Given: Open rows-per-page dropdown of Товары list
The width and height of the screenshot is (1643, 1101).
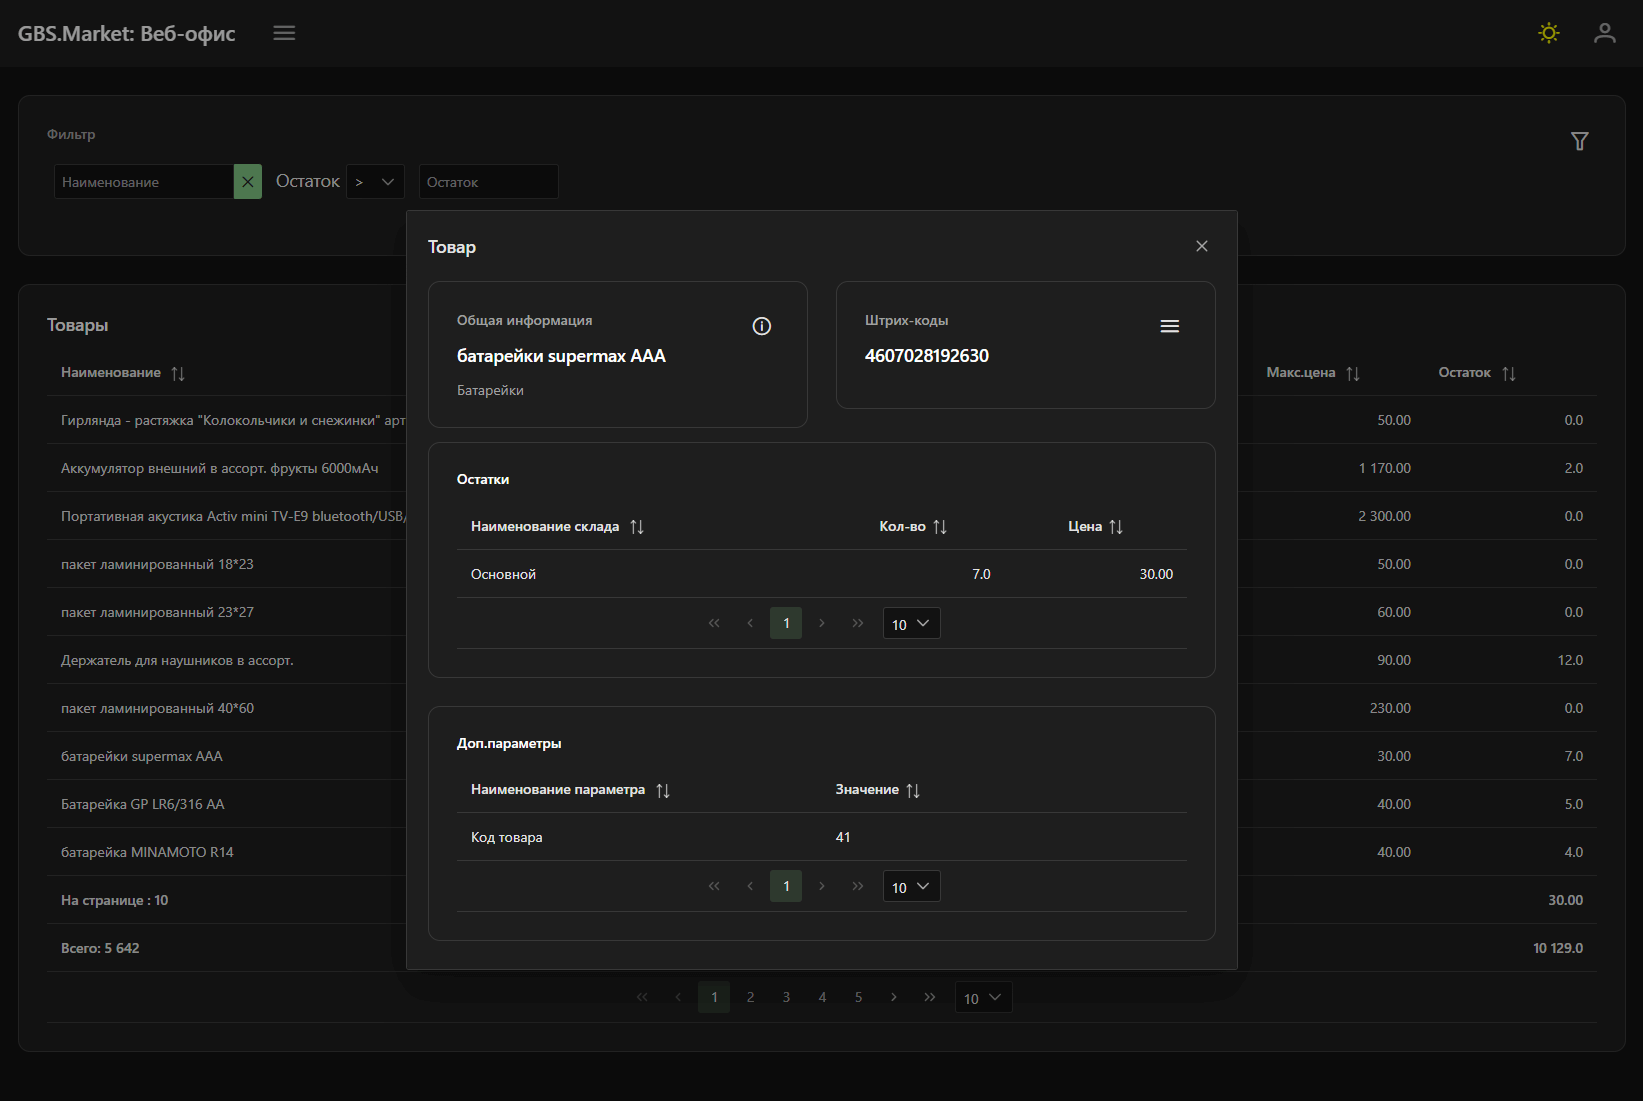Looking at the screenshot, I should point(983,998).
